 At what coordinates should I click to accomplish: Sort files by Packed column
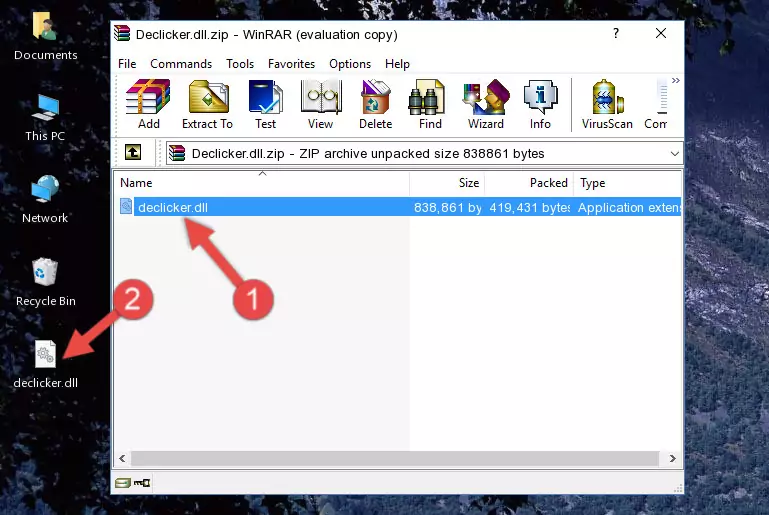529,183
